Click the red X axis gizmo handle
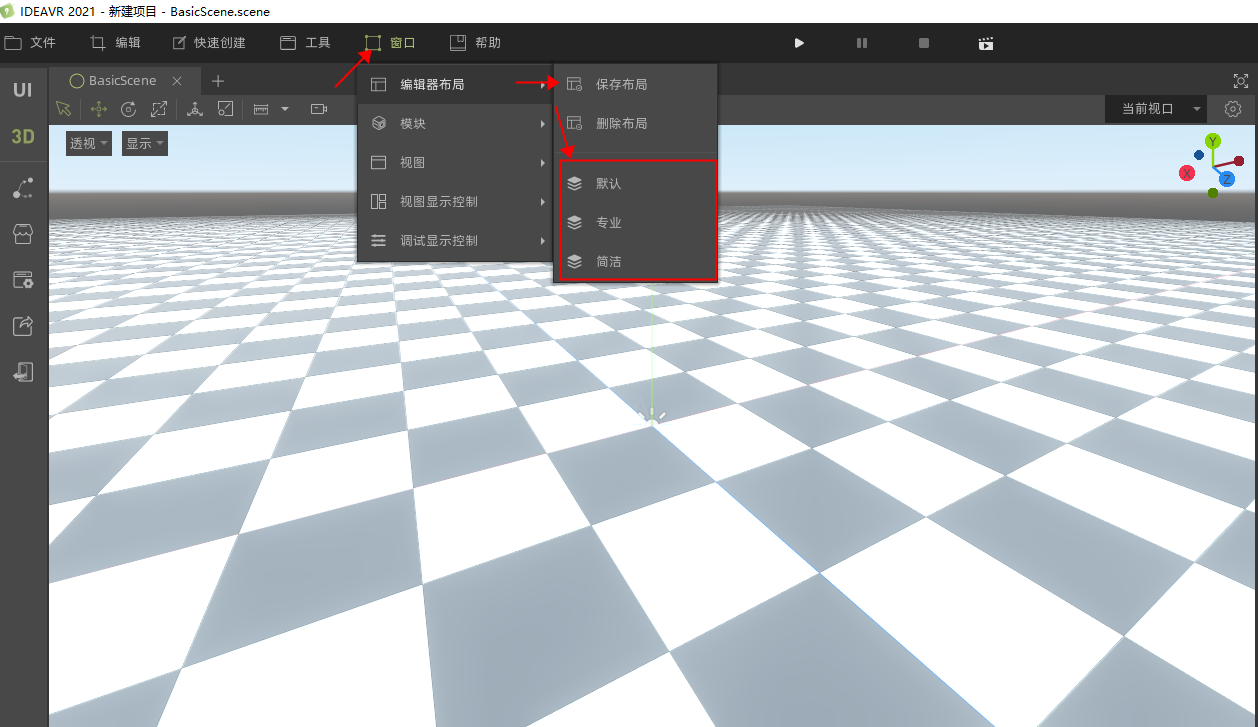1258x727 pixels. (1188, 174)
